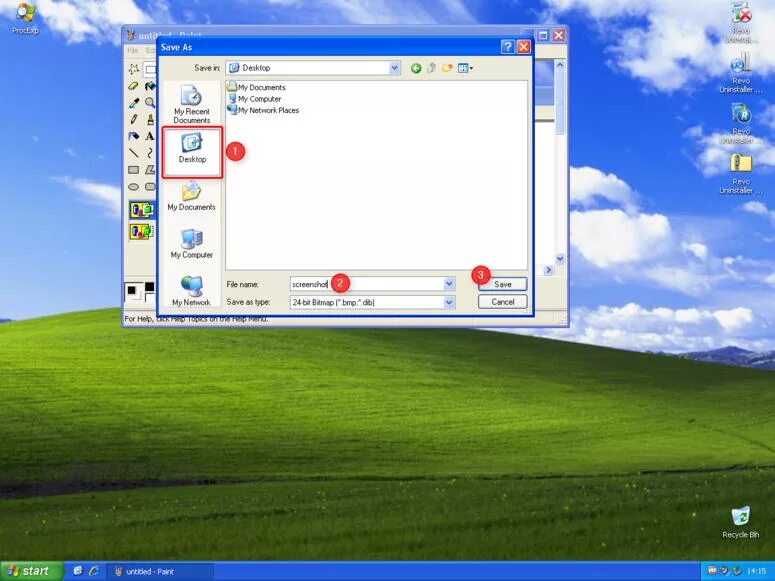Viewport: 775px width, 581px height.
Task: Open the Views menu button in Save As
Action: tap(465, 68)
